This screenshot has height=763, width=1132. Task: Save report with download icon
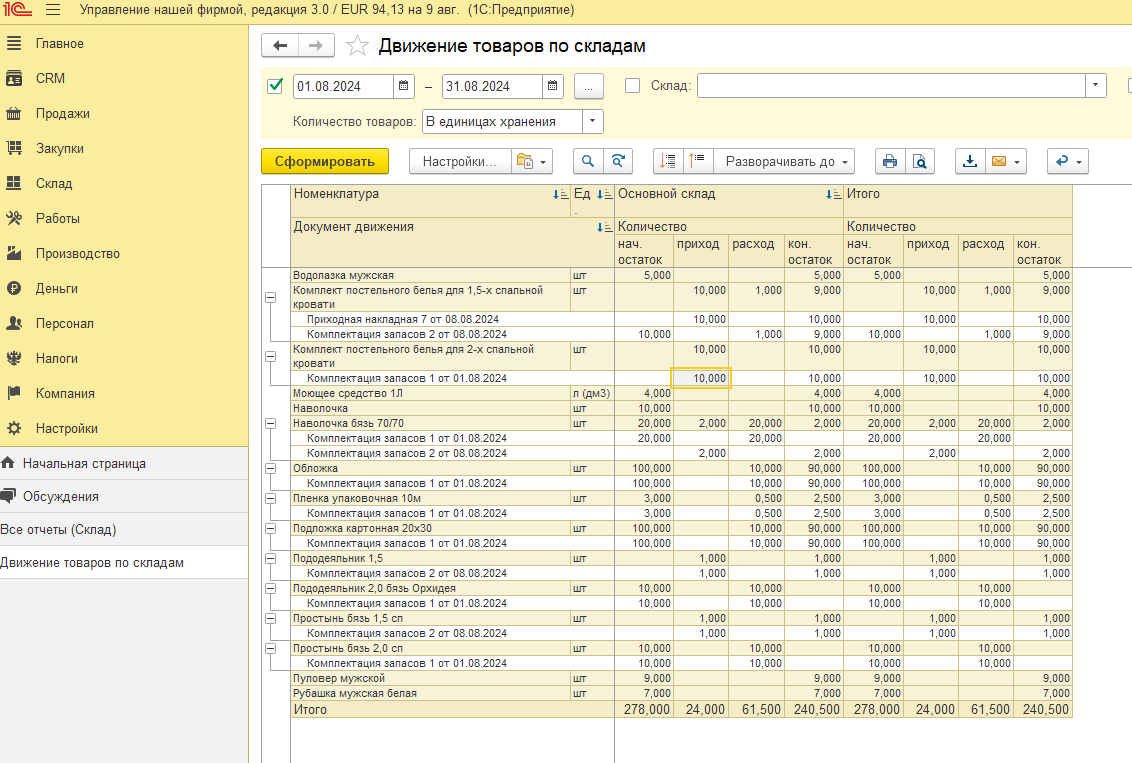970,161
